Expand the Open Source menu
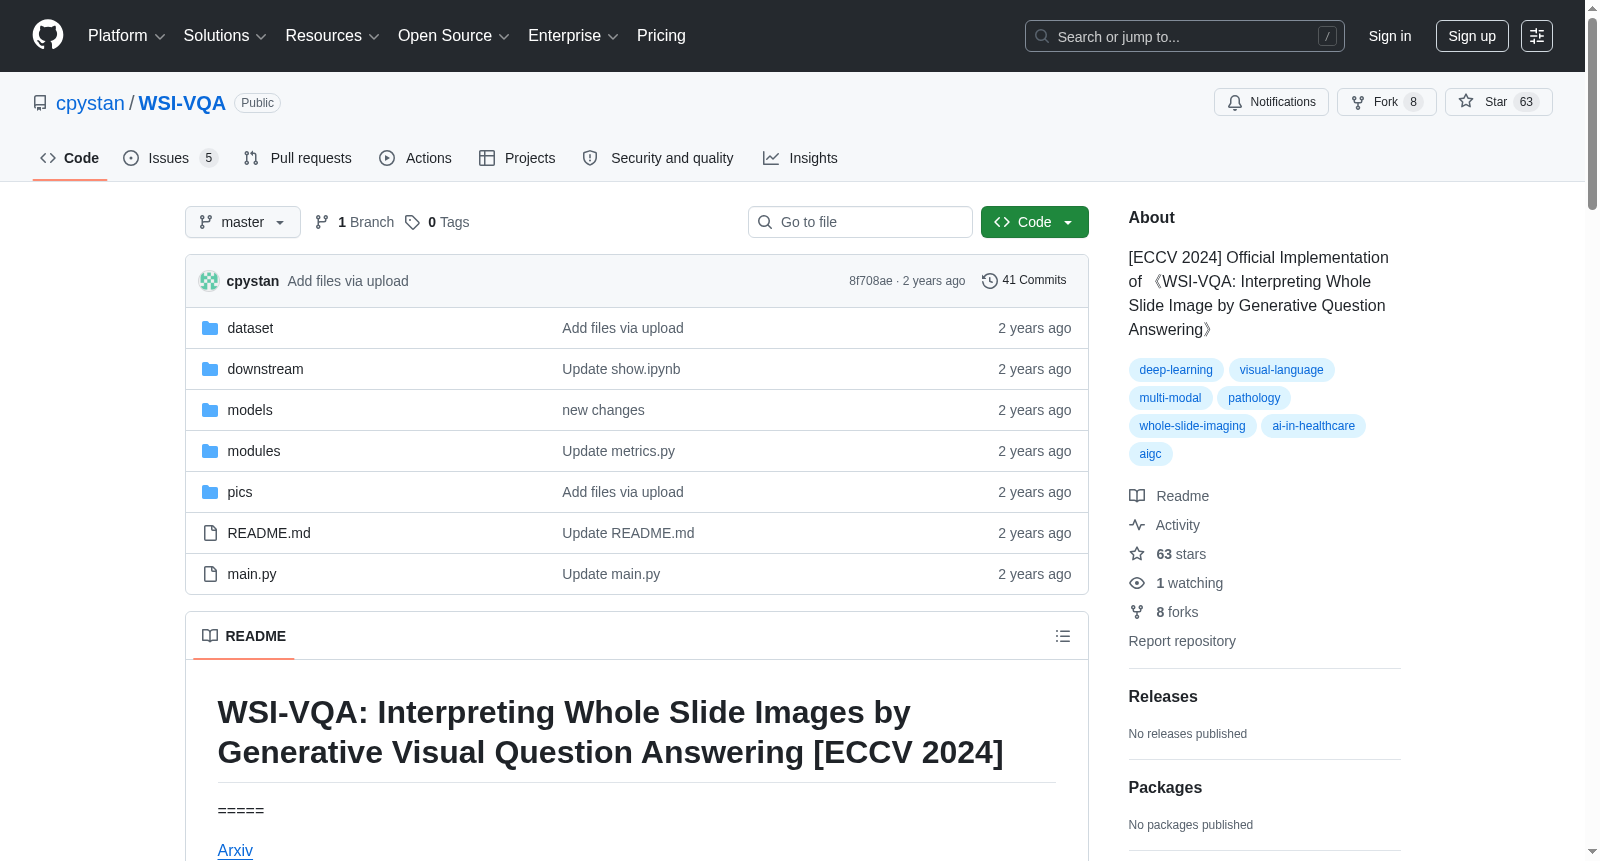The width and height of the screenshot is (1600, 861). tap(454, 36)
